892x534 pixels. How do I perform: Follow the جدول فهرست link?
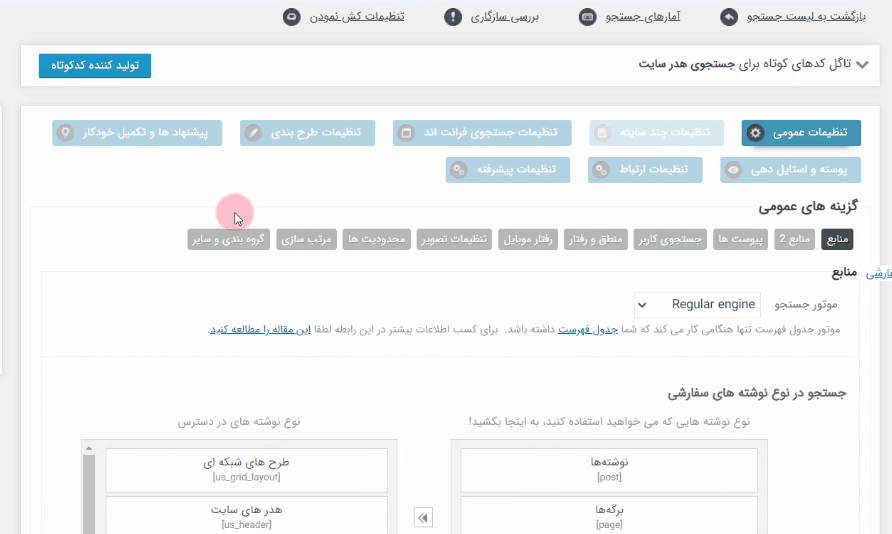click(x=587, y=329)
